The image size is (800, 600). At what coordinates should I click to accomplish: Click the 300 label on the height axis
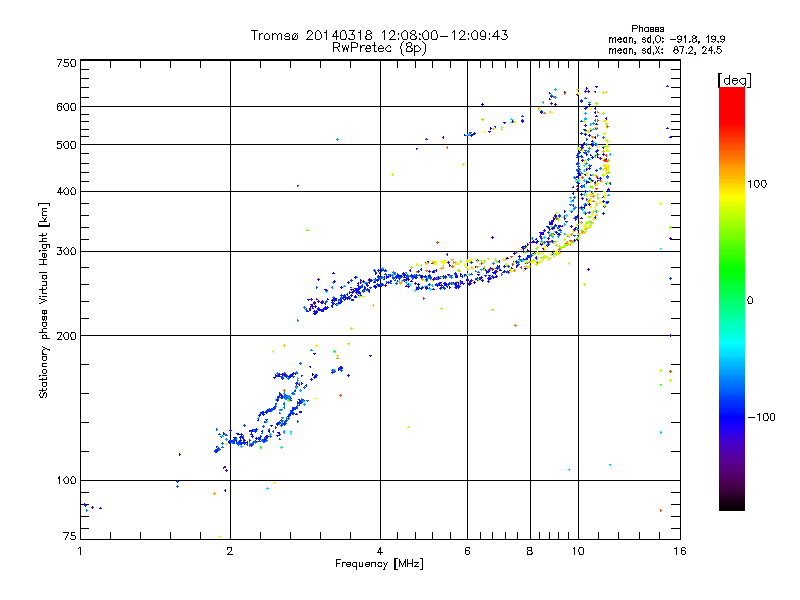(x=66, y=252)
